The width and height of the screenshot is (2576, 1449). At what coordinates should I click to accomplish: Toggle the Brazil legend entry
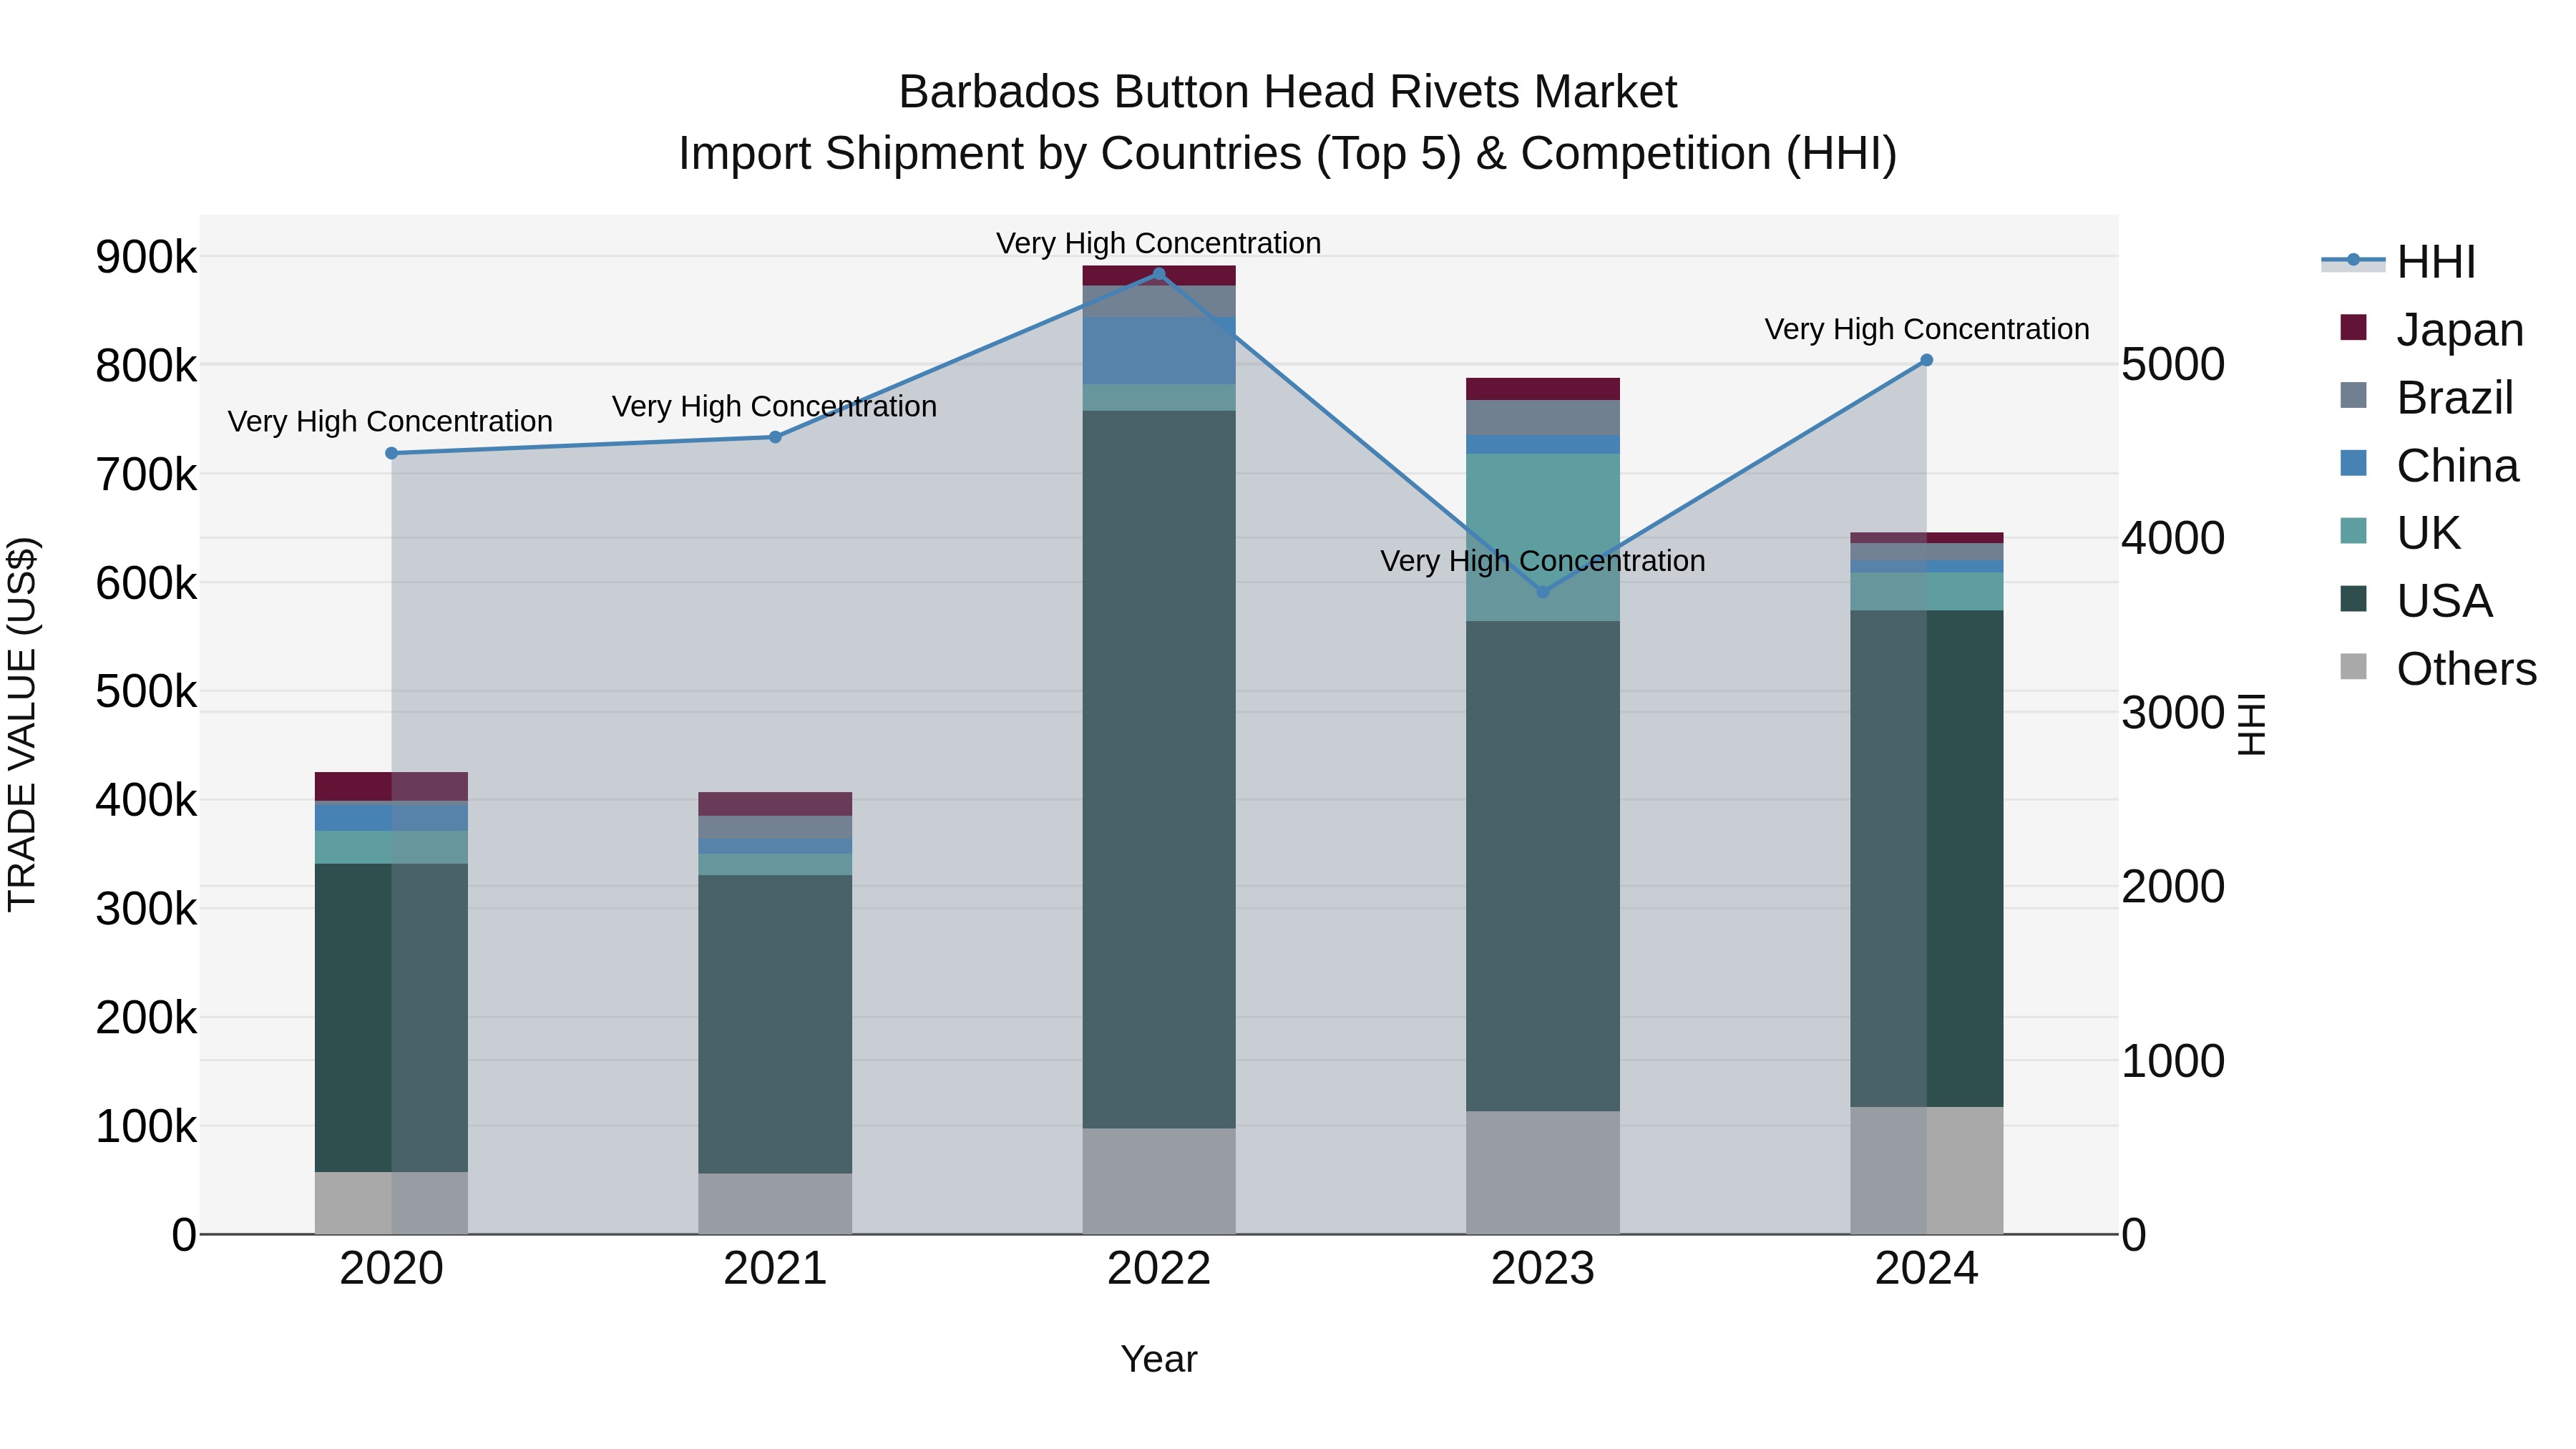[x=2426, y=397]
